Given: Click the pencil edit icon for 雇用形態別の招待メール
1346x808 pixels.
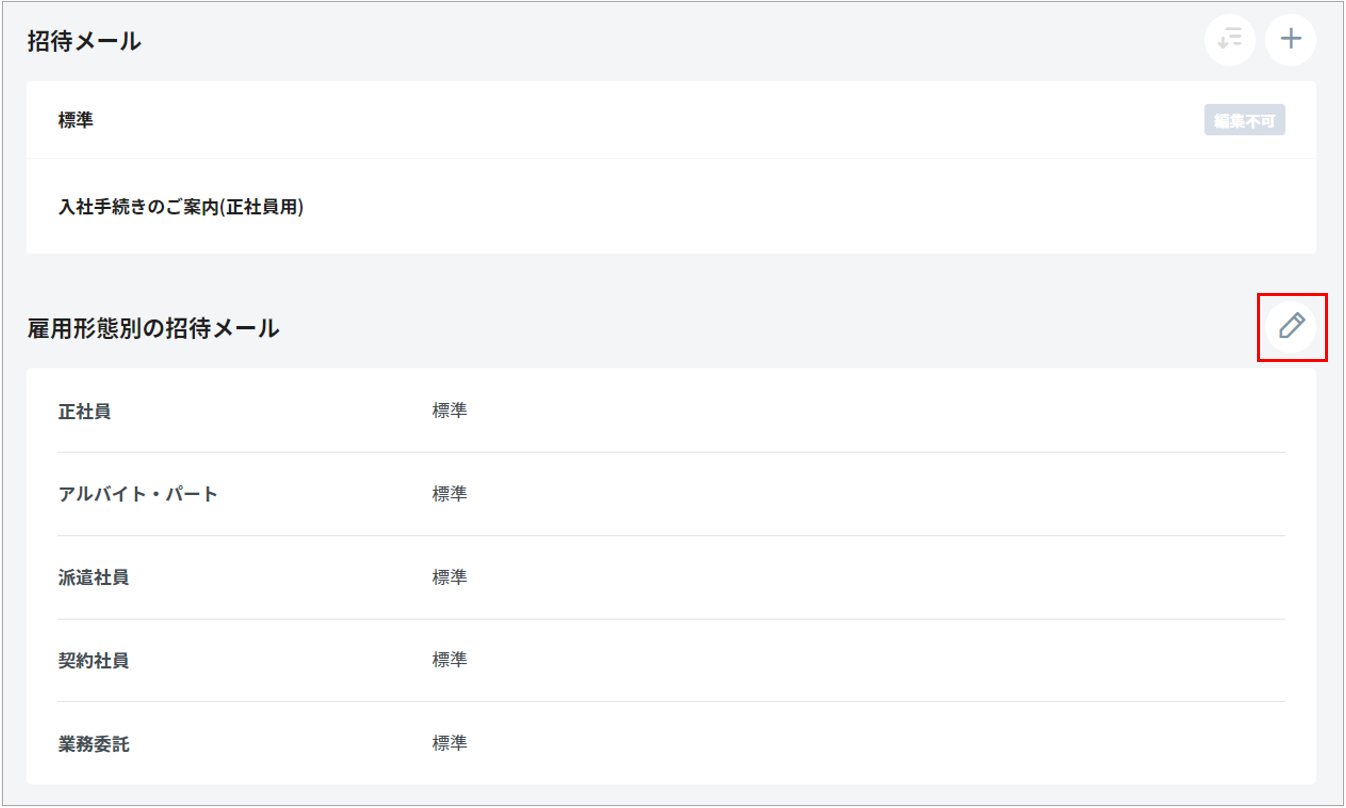Looking at the screenshot, I should [1291, 326].
